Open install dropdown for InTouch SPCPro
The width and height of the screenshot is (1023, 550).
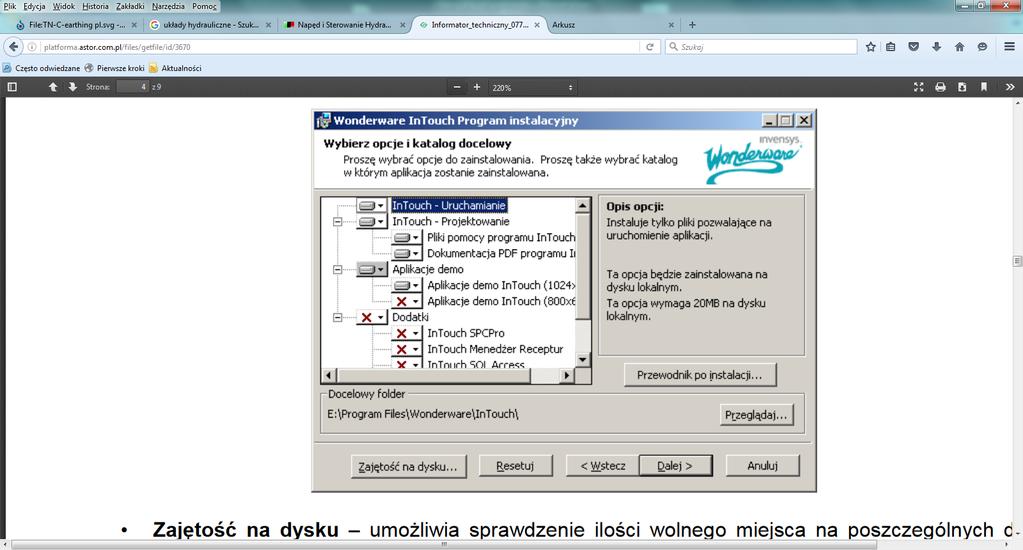click(x=407, y=333)
